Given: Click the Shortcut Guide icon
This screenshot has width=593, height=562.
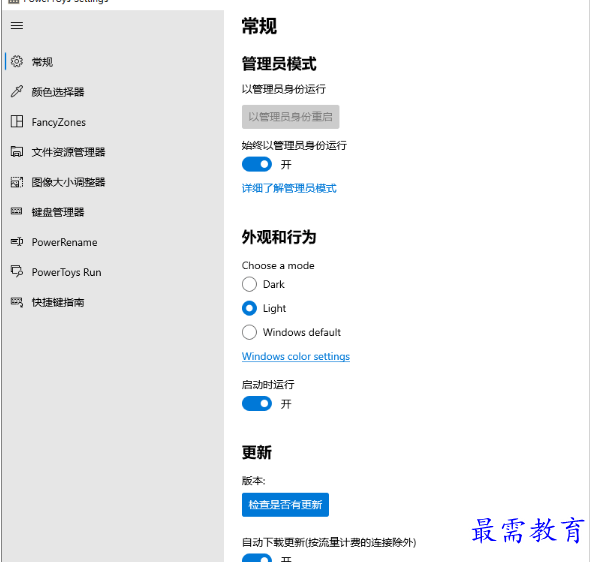Looking at the screenshot, I should click(17, 301).
